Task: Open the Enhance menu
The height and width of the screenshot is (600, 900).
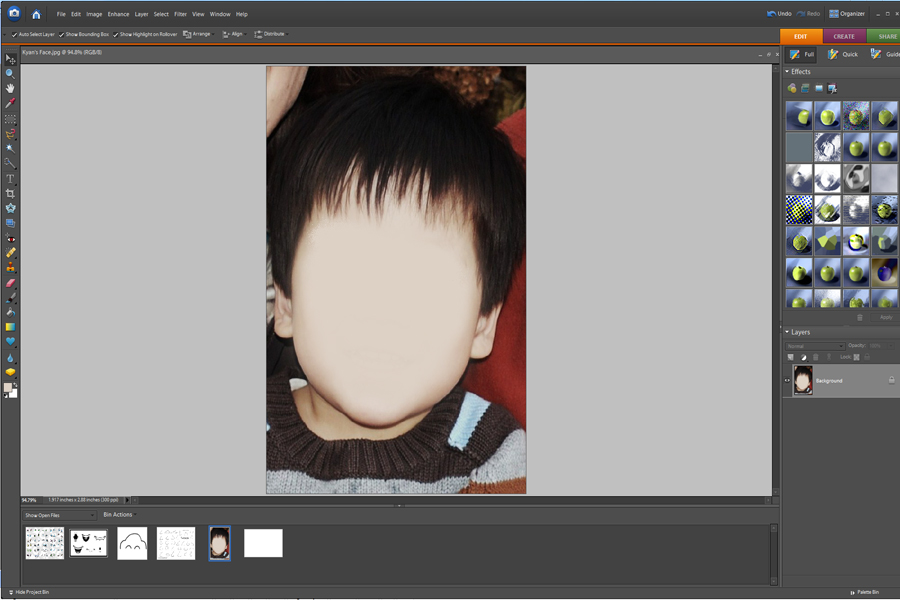Action: (118, 14)
